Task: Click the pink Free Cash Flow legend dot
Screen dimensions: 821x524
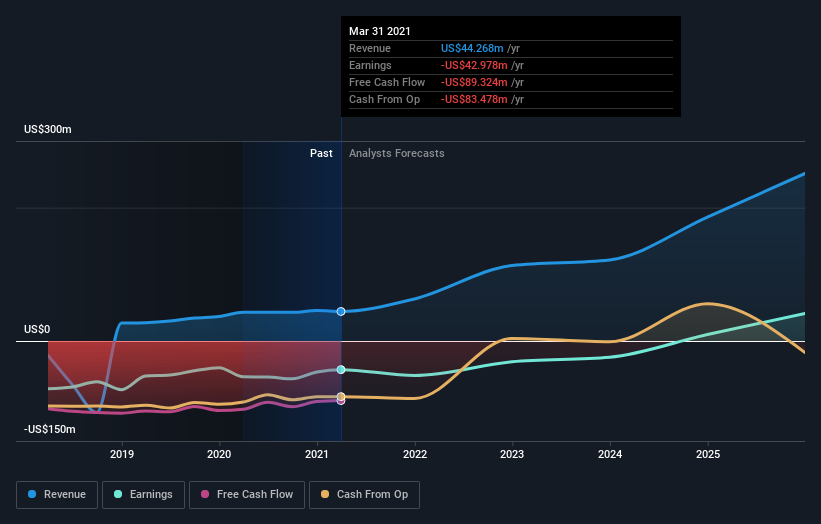Action: pyautogui.click(x=205, y=494)
